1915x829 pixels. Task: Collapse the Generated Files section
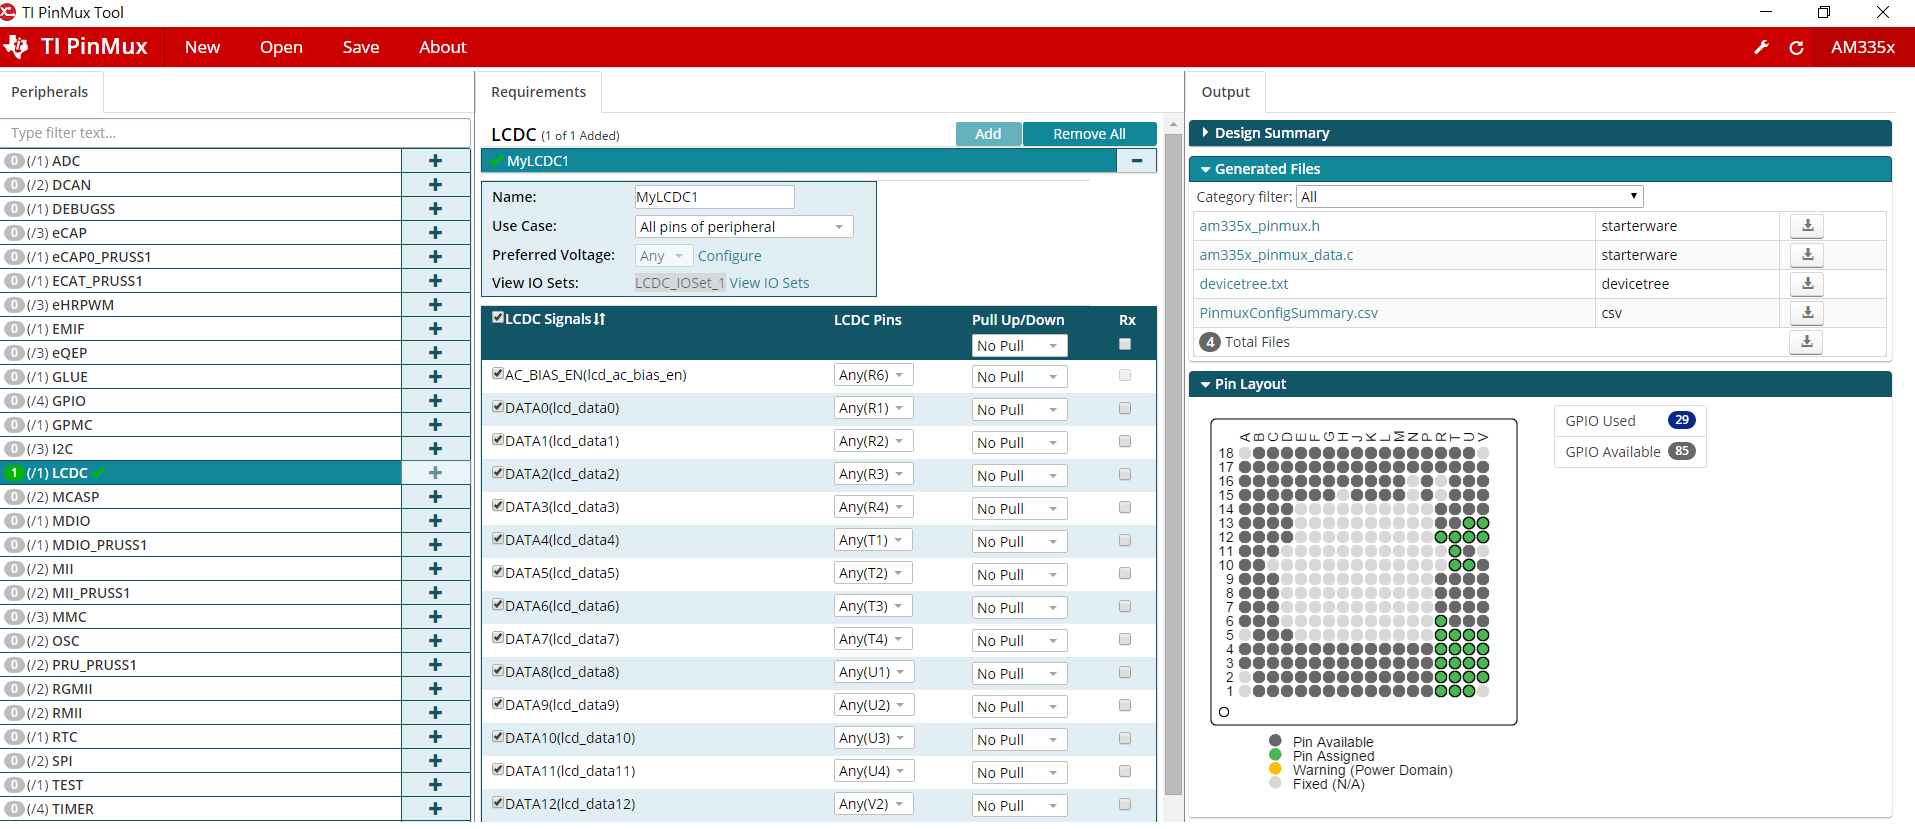(1539, 169)
